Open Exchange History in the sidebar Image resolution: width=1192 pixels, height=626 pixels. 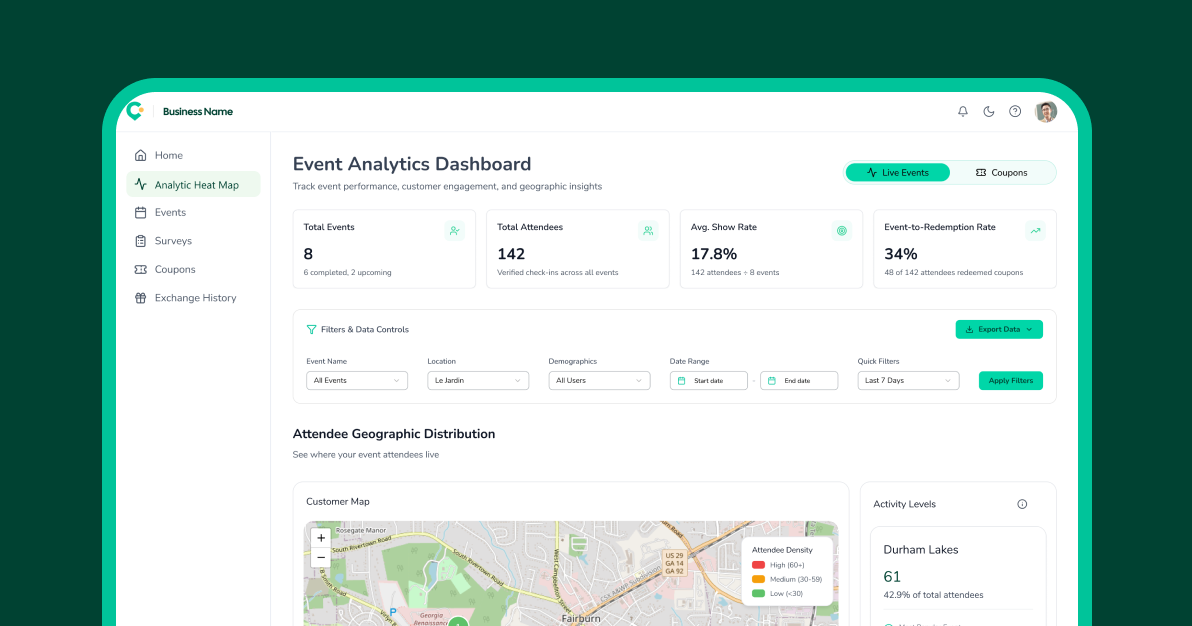click(x=193, y=297)
